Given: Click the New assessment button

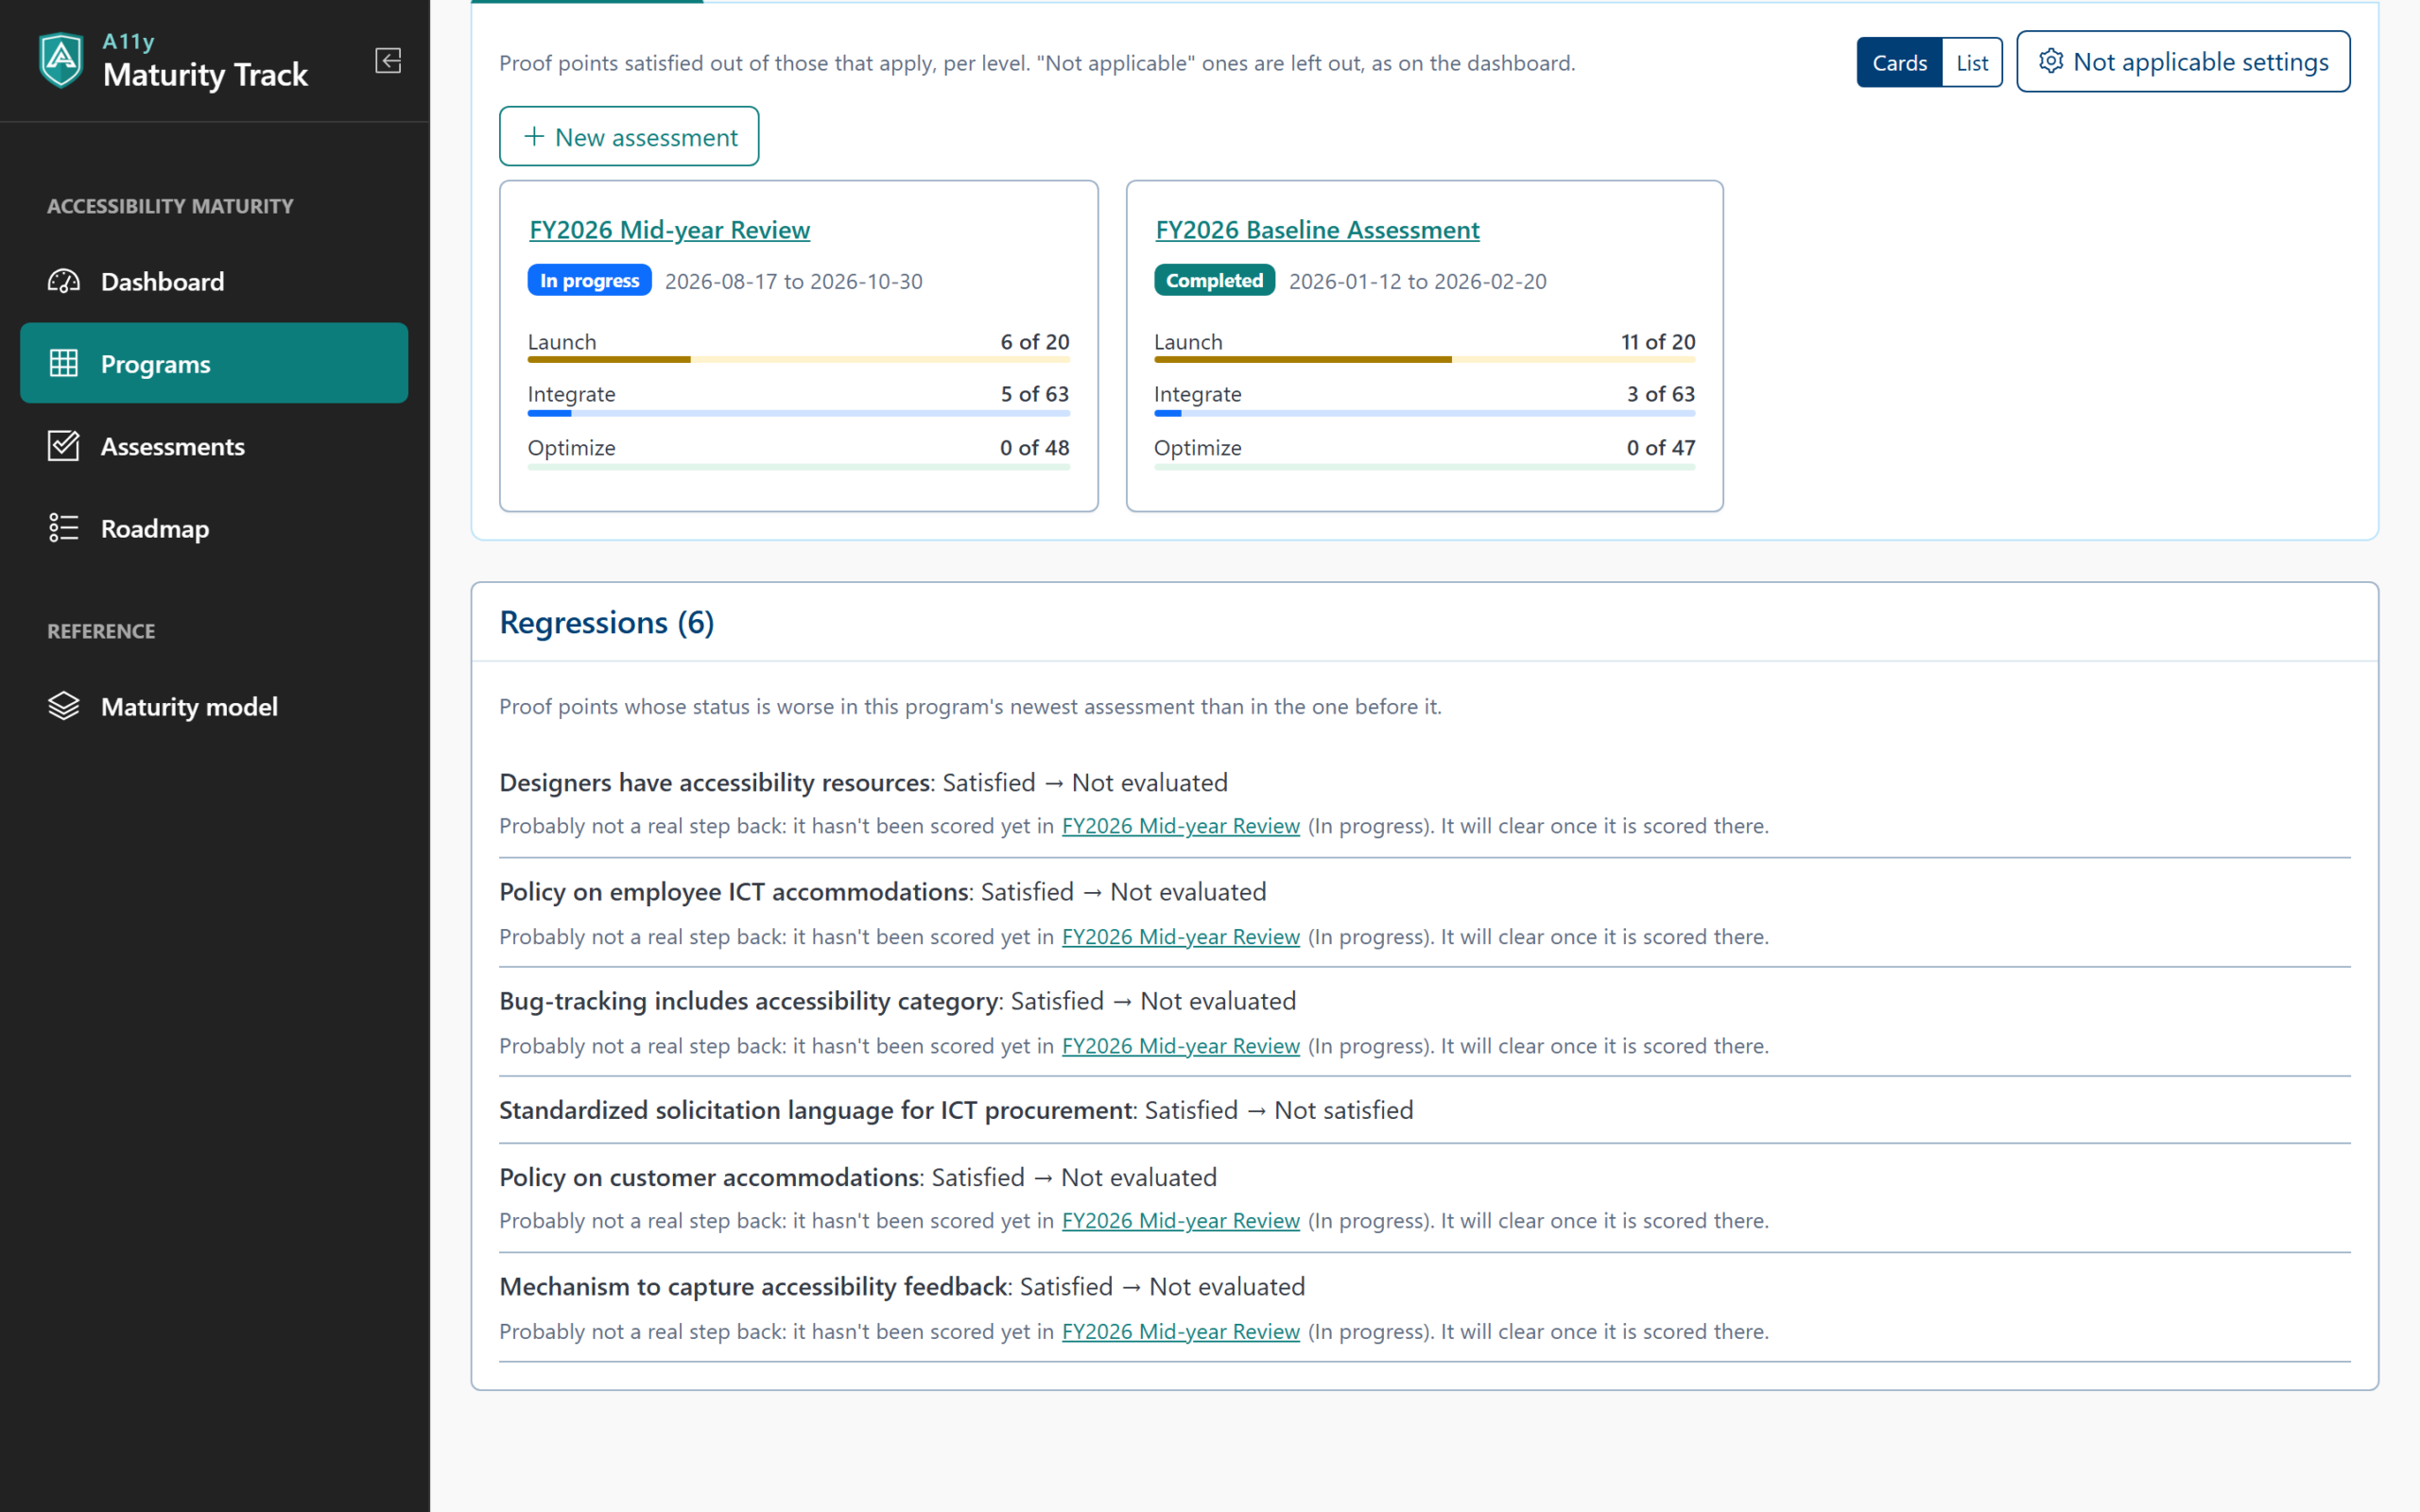Looking at the screenshot, I should pos(629,136).
